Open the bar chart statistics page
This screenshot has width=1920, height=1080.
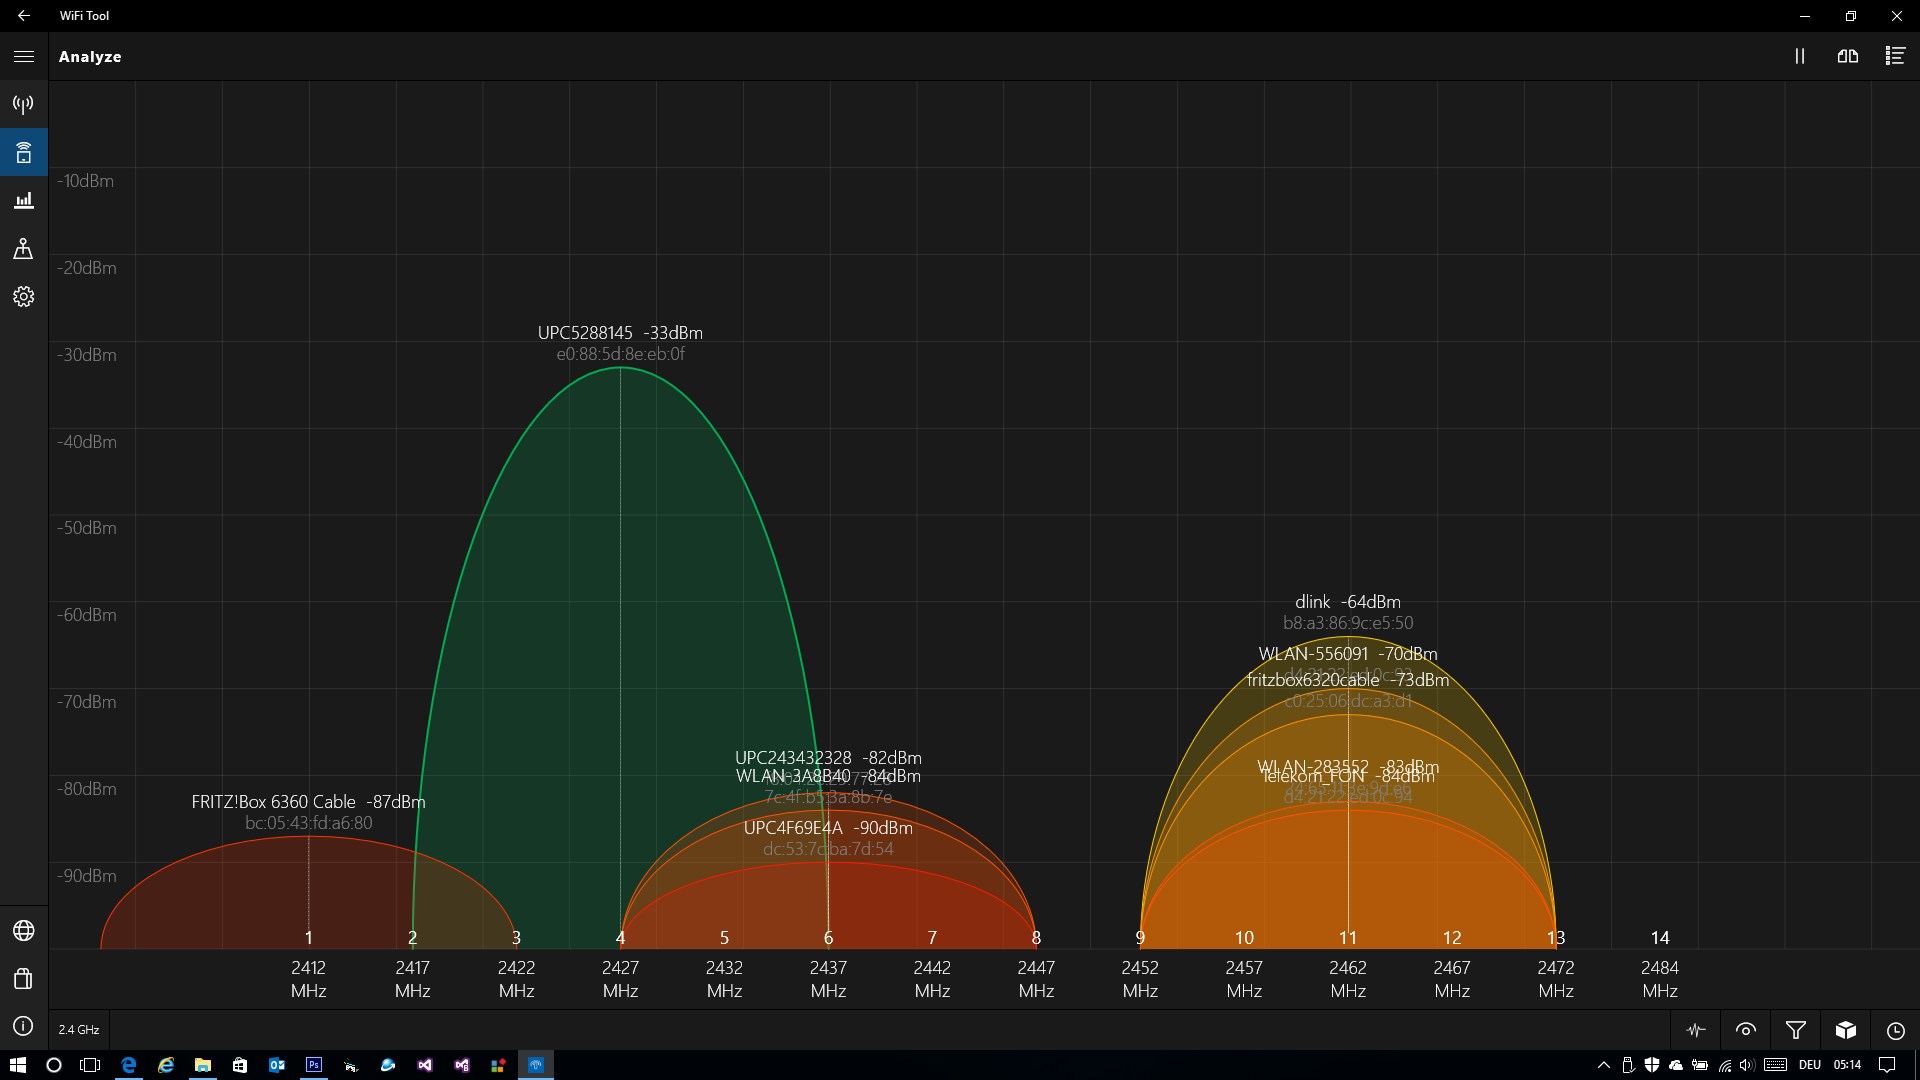(x=24, y=201)
